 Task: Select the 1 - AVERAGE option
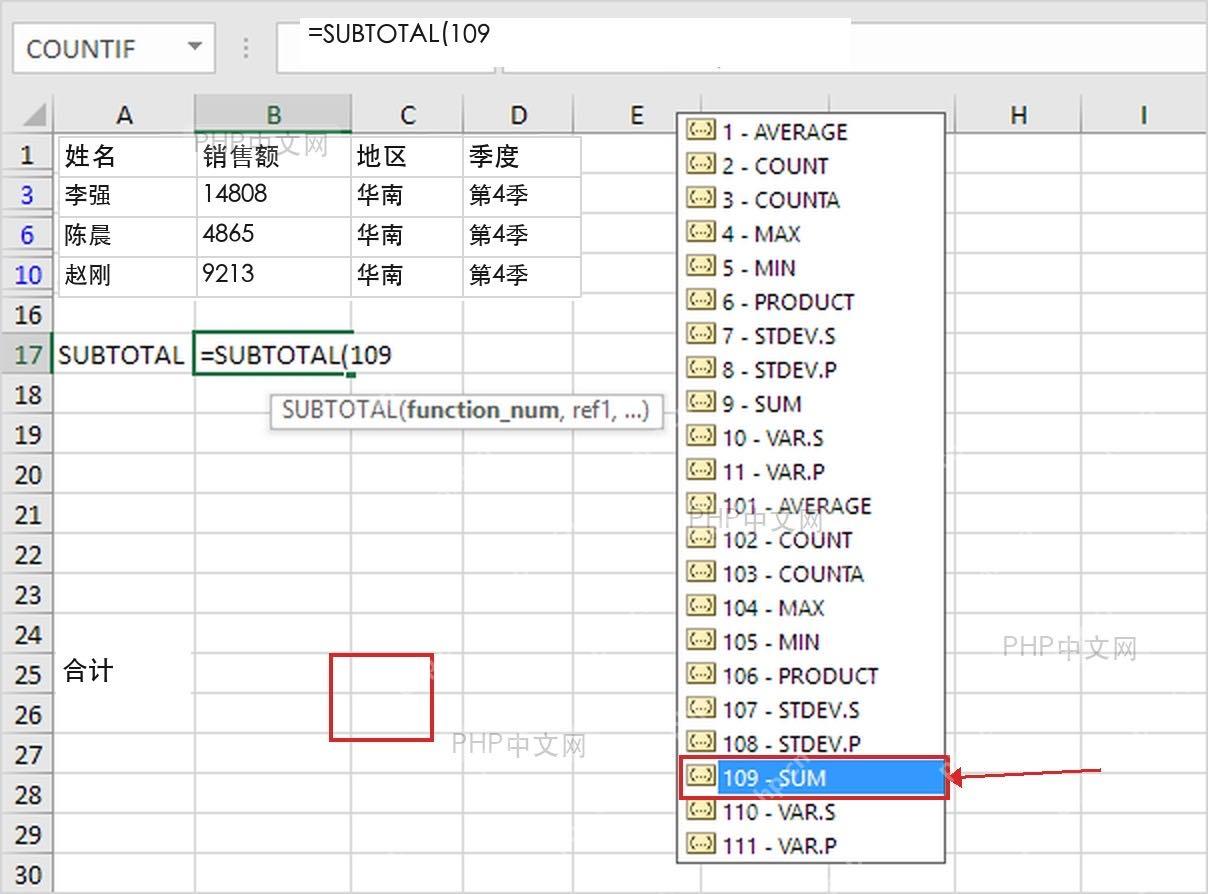[x=811, y=132]
